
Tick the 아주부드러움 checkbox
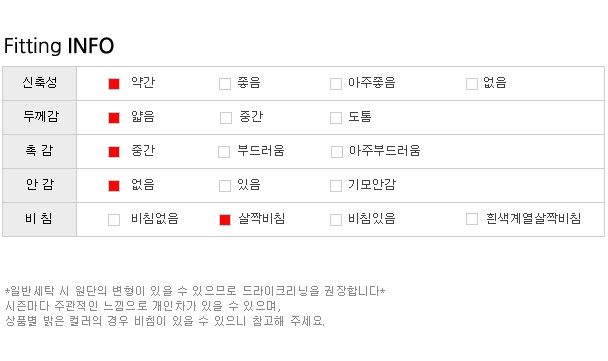pos(337,152)
